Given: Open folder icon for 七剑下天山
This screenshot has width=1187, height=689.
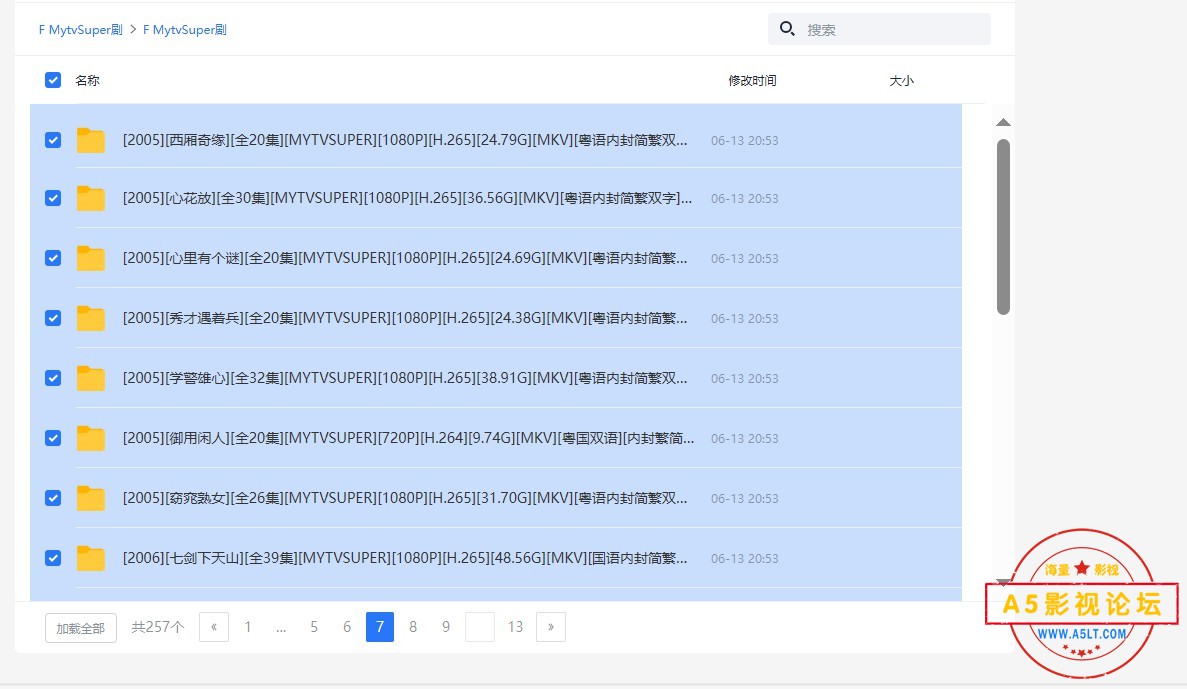Looking at the screenshot, I should tap(91, 558).
